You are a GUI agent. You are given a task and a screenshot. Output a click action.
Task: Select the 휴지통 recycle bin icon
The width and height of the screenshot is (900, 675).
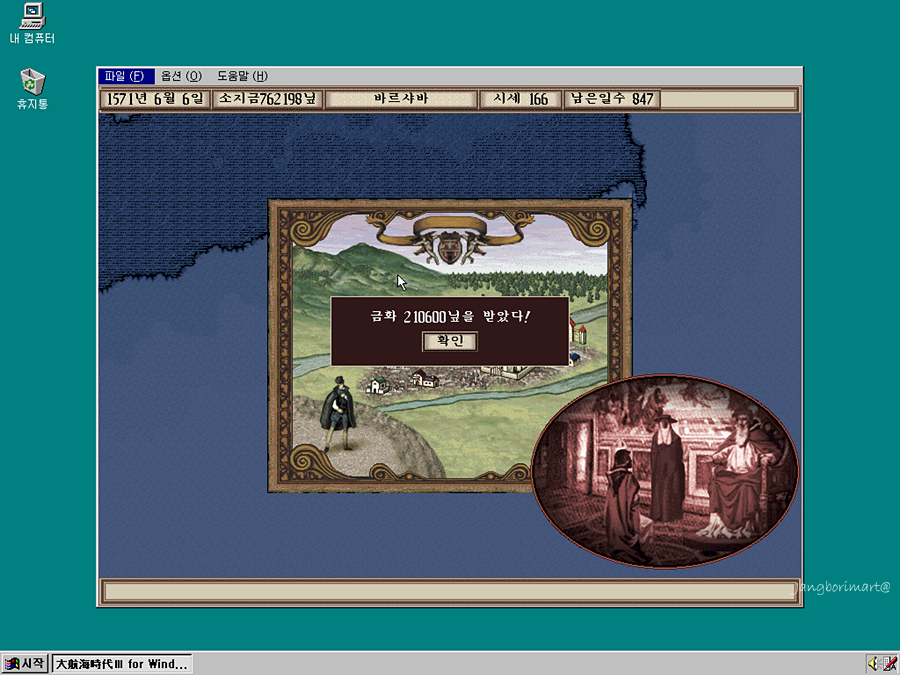pyautogui.click(x=32, y=89)
